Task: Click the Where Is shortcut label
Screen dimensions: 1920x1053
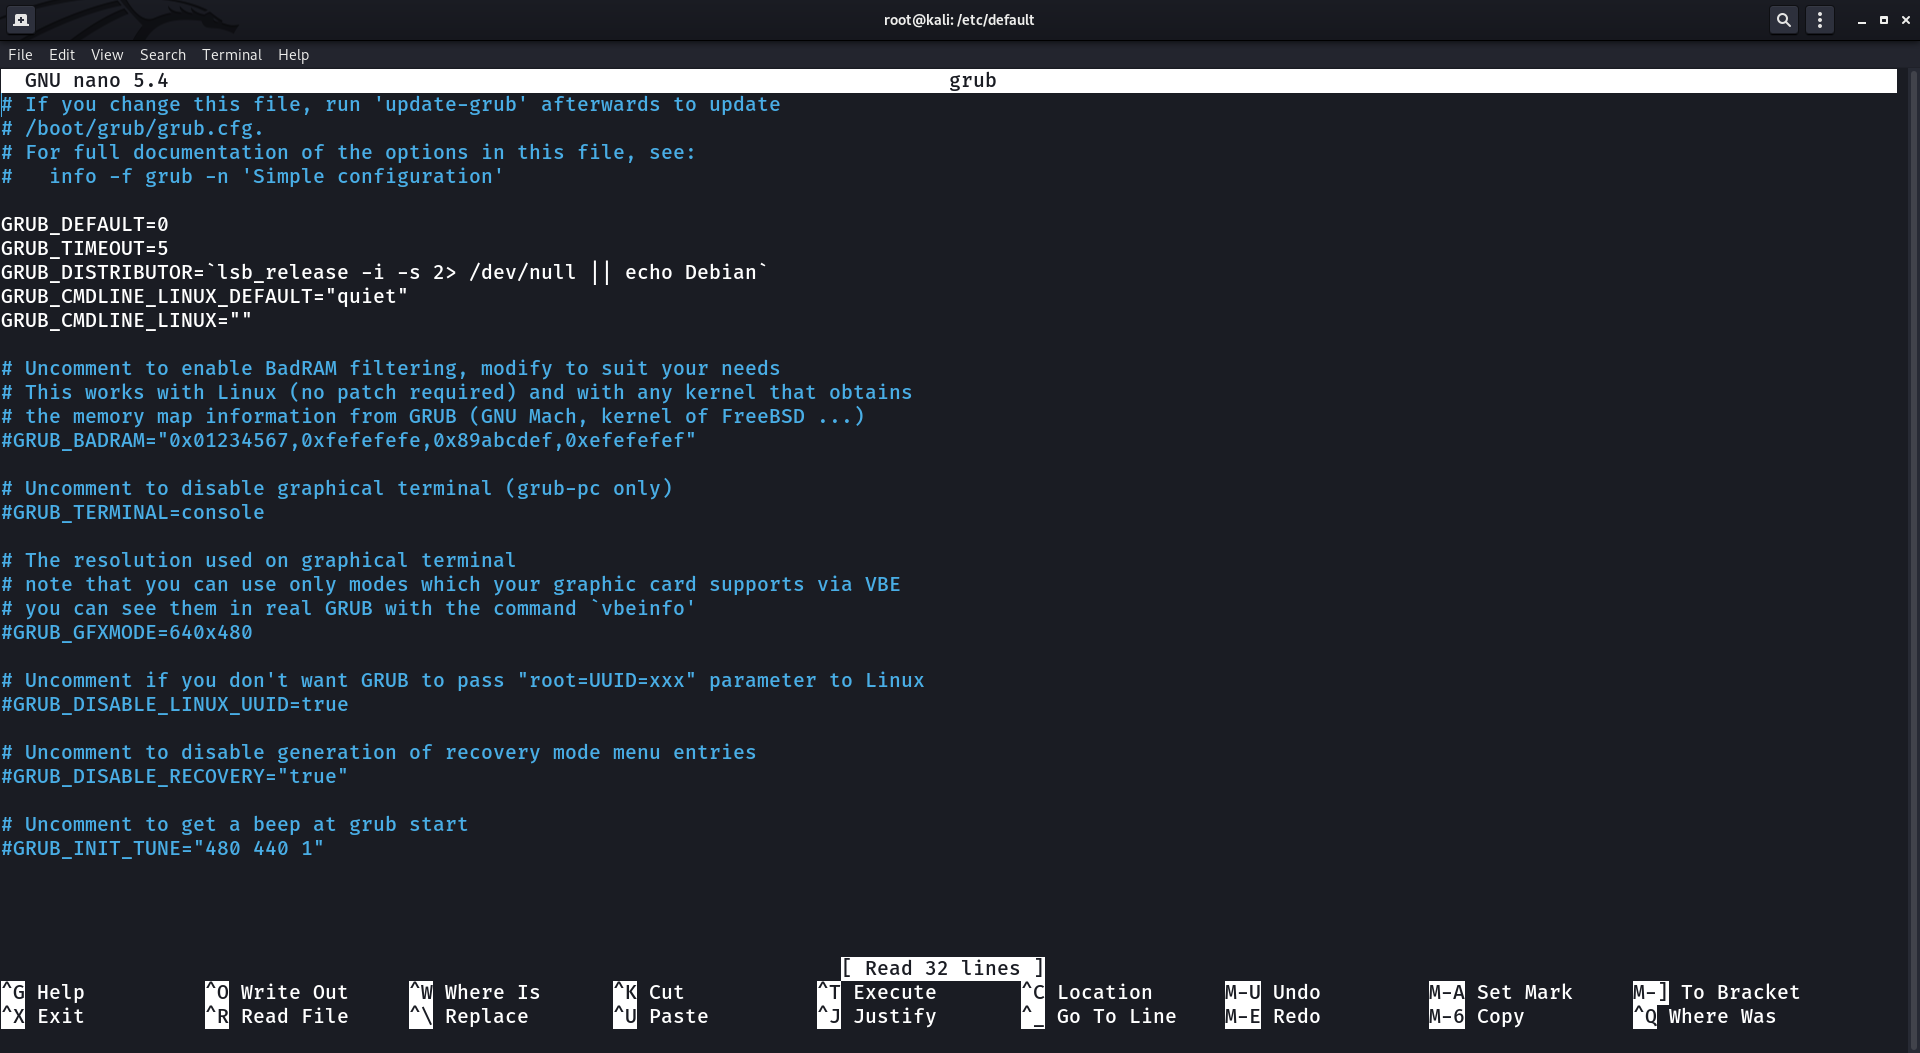Action: pos(492,992)
